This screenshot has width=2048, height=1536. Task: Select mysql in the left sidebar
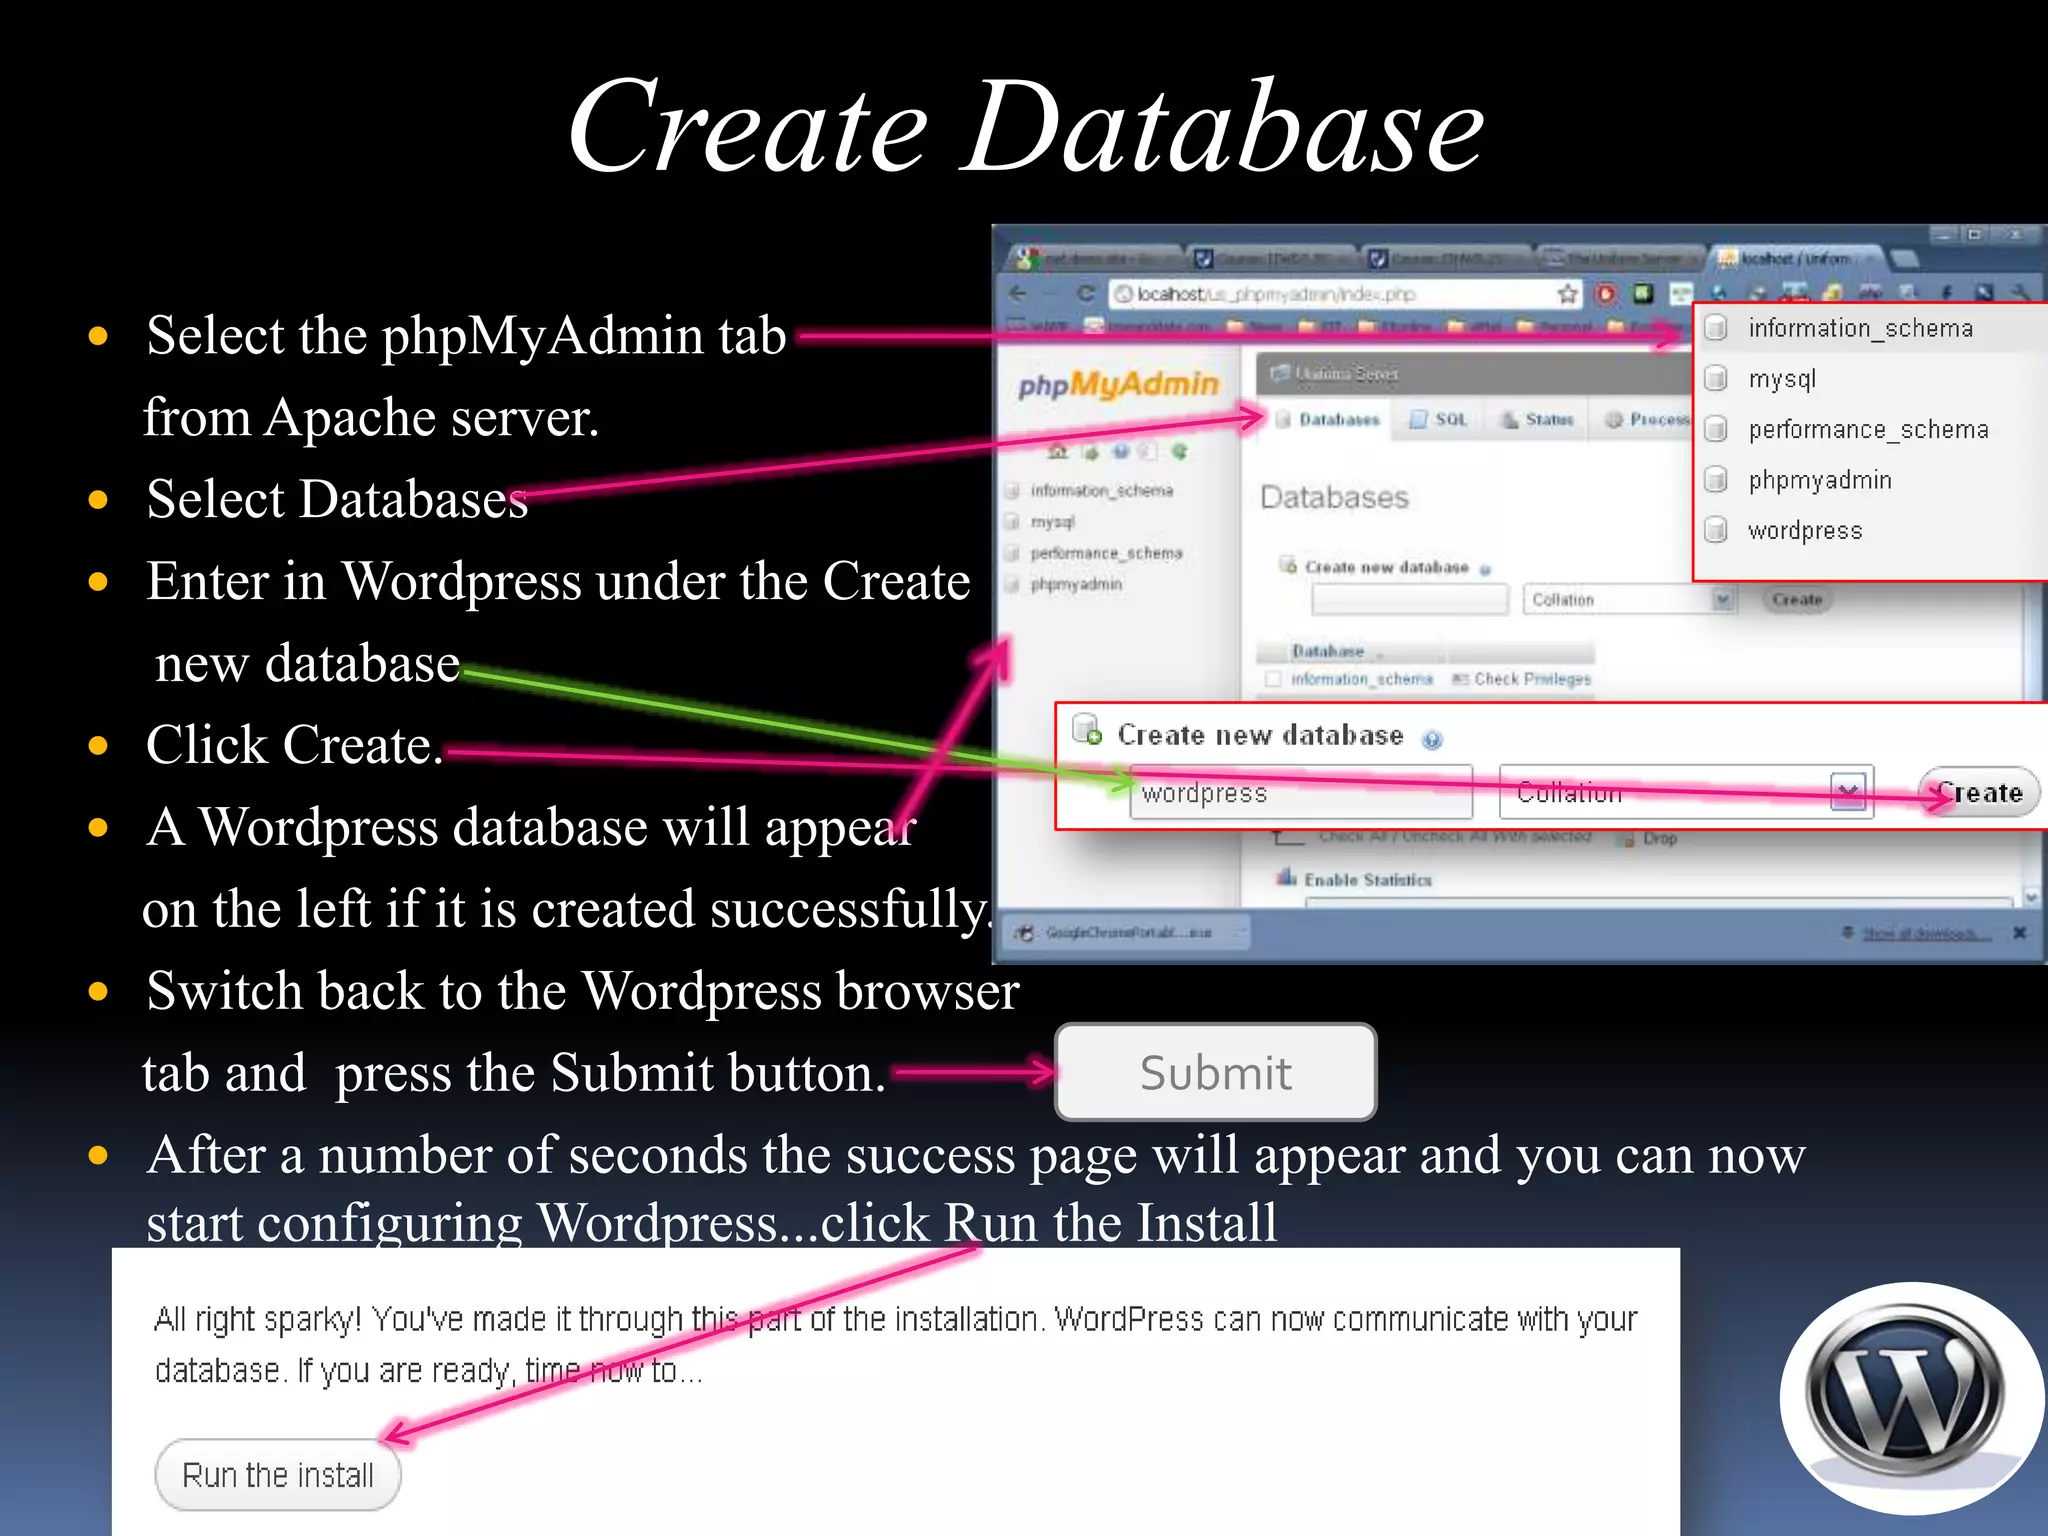(x=1052, y=522)
